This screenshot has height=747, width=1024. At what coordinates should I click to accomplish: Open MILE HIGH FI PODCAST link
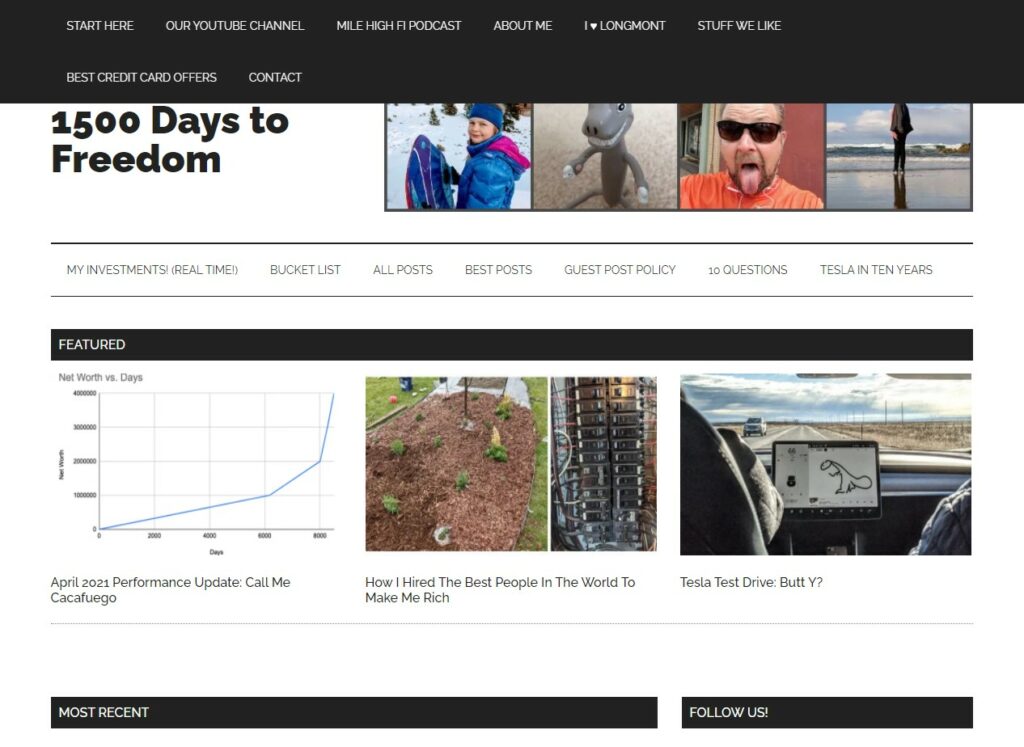398,25
